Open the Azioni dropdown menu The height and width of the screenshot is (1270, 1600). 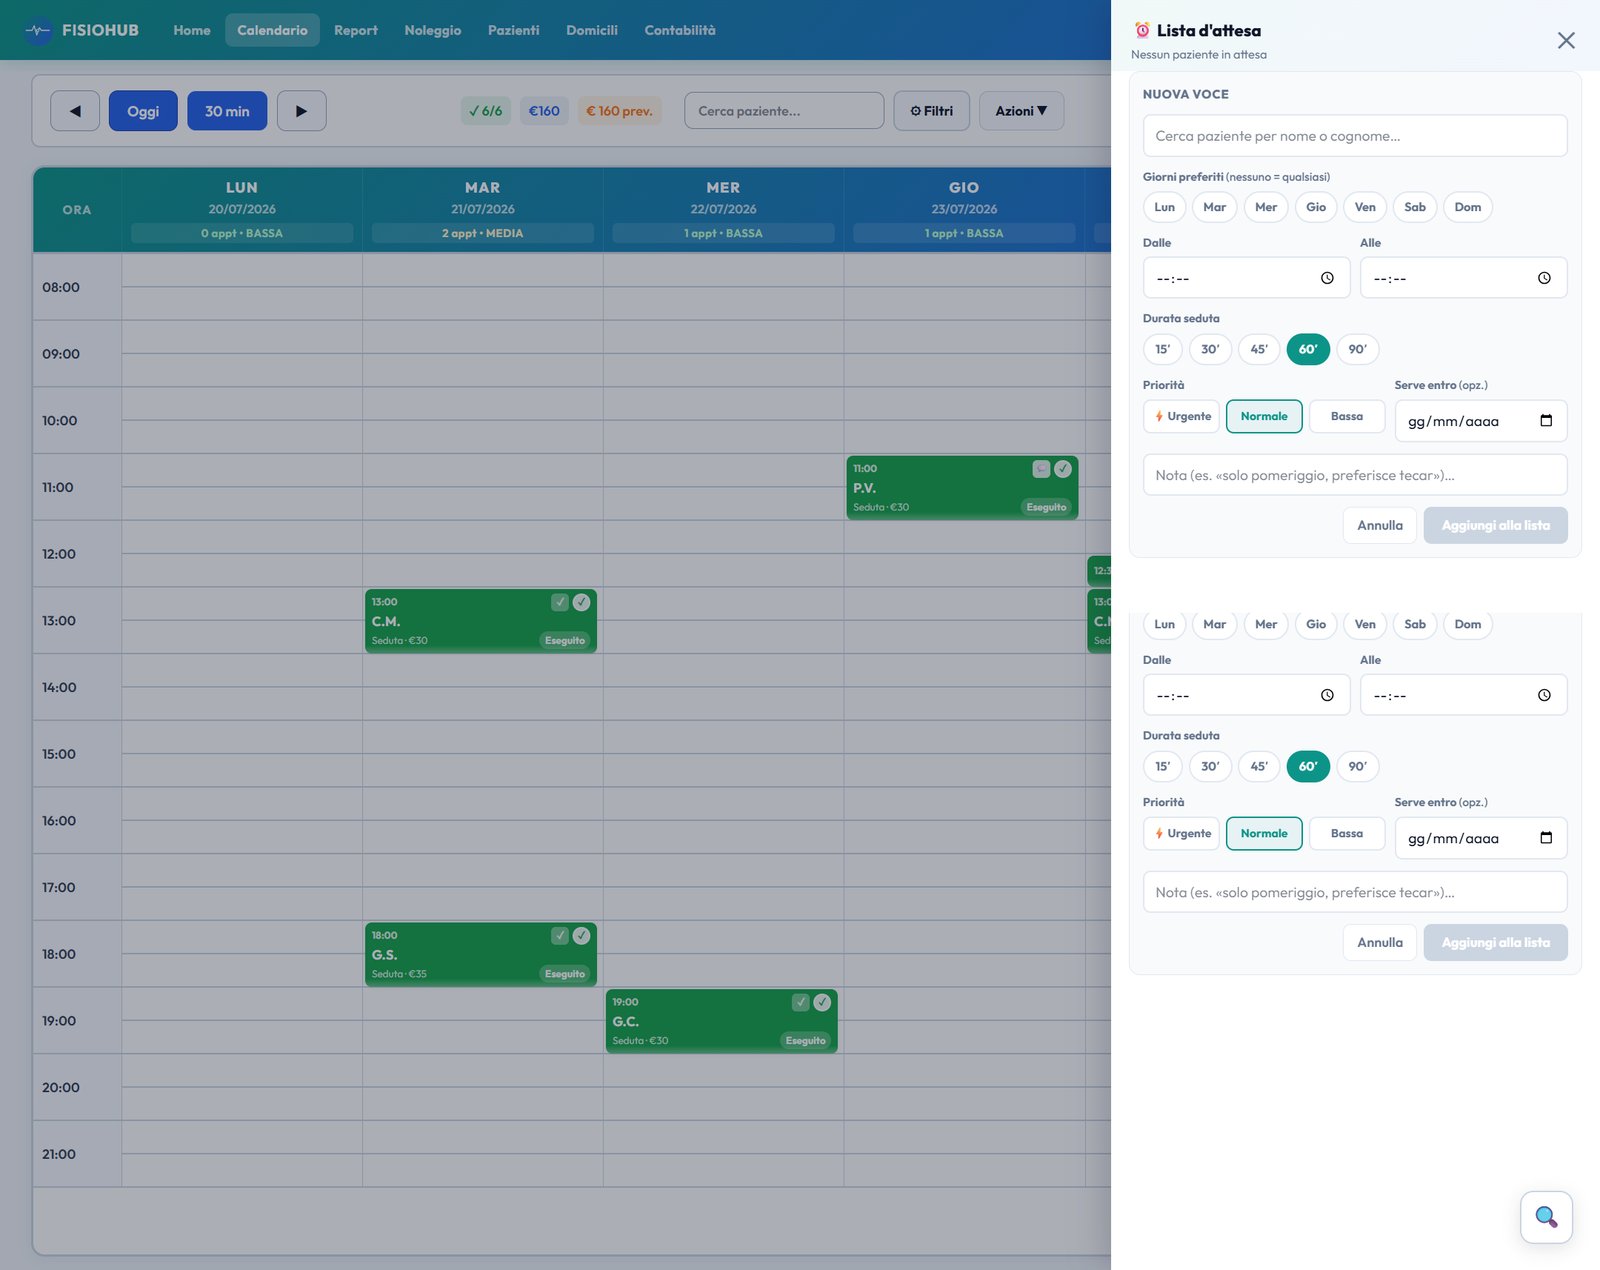point(1021,111)
